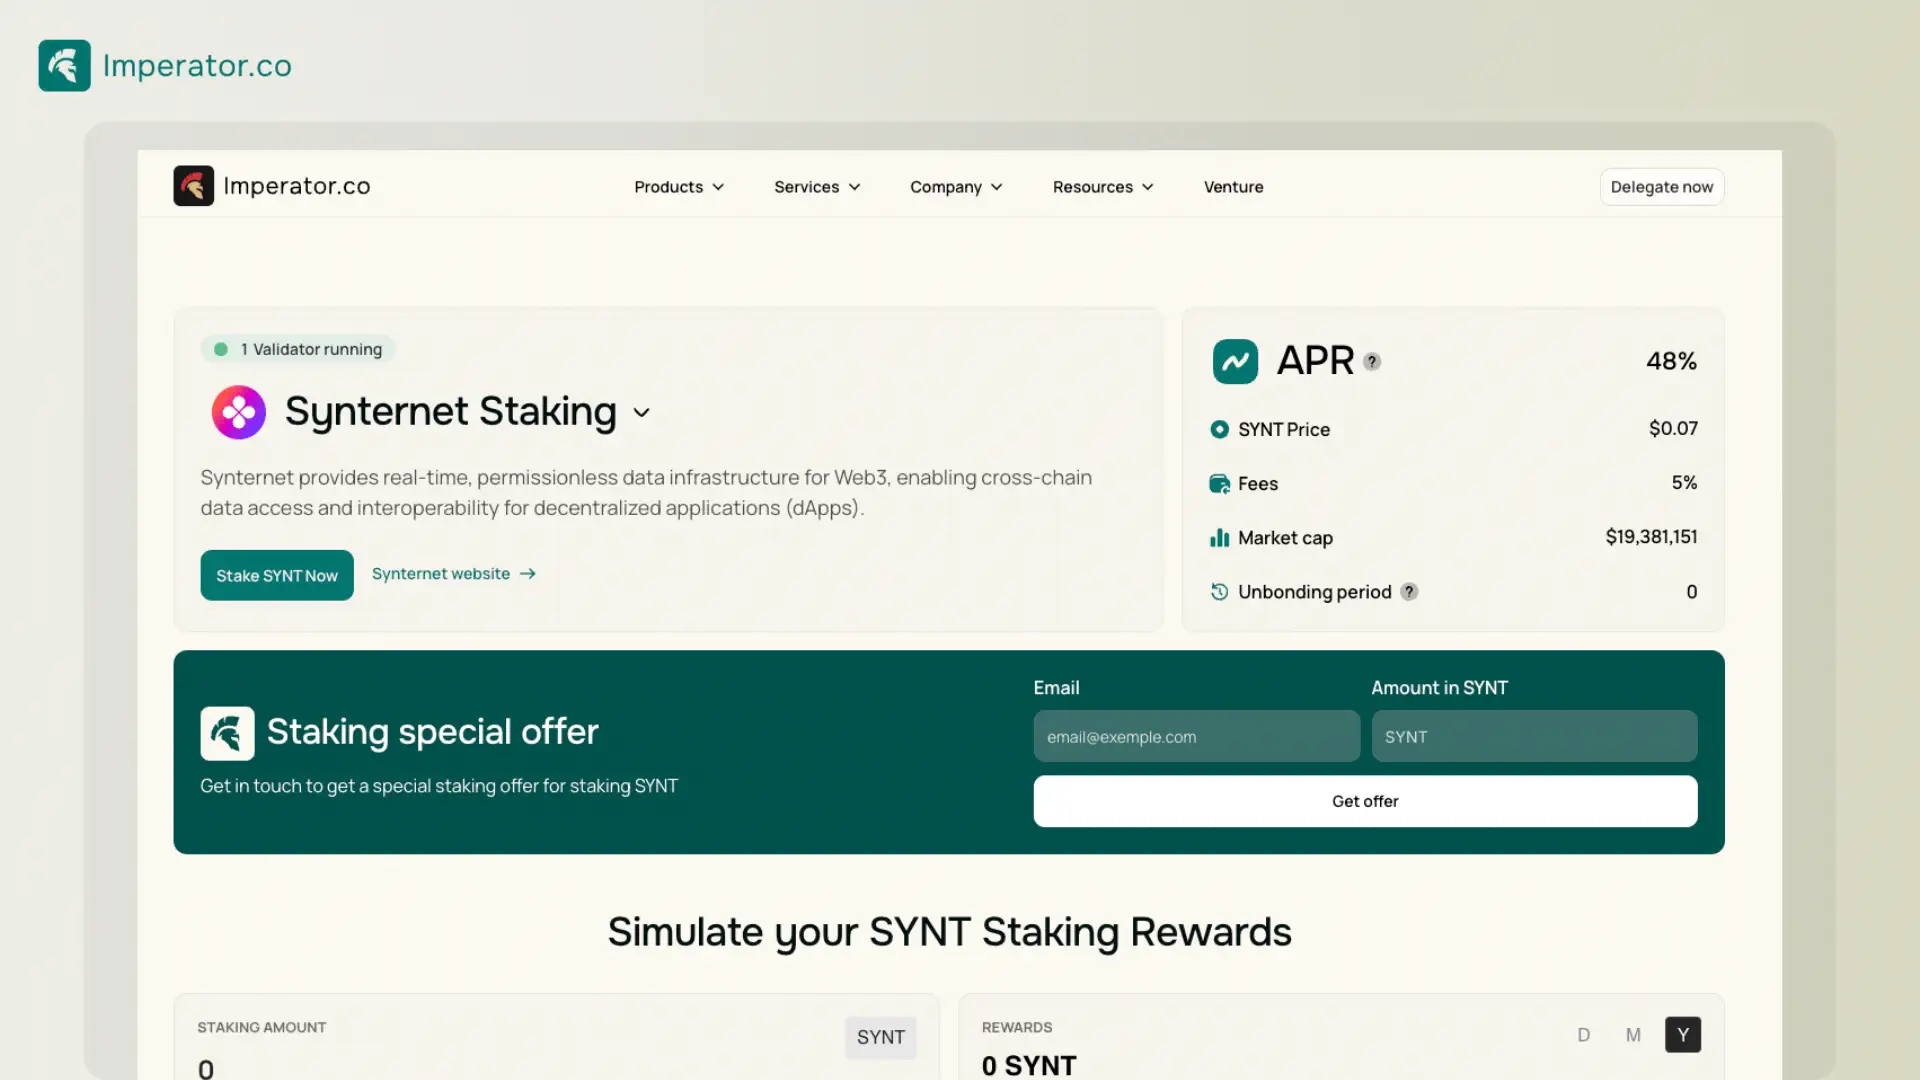Click the green validator status dot
This screenshot has height=1080, width=1920.
[x=221, y=349]
